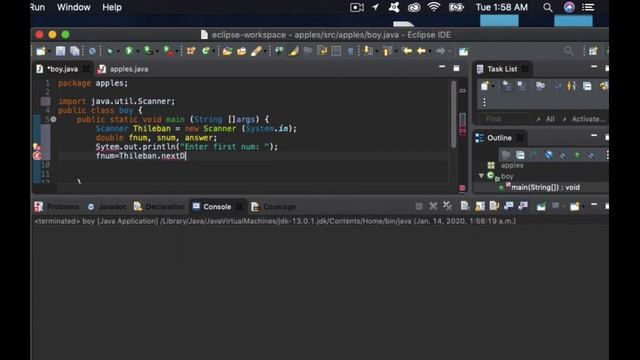Open dropdown arrow beside Debug button
The height and width of the screenshot is (360, 640).
tap(118, 51)
